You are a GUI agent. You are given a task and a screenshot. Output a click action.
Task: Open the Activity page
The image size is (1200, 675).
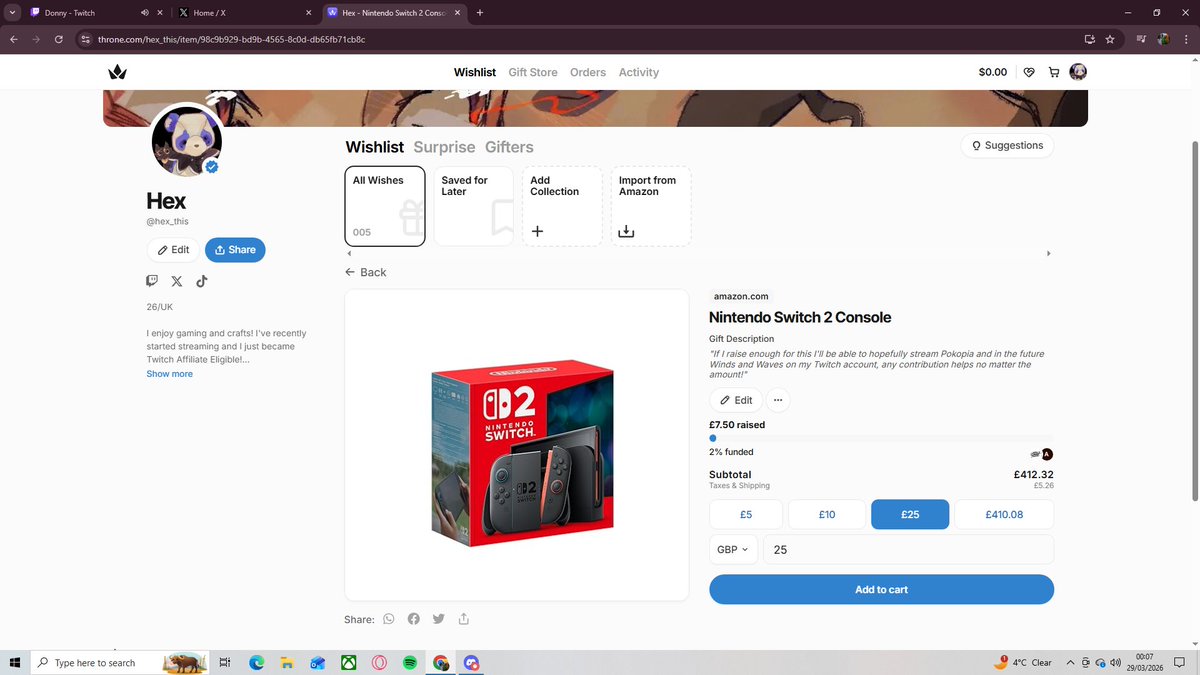click(x=639, y=72)
